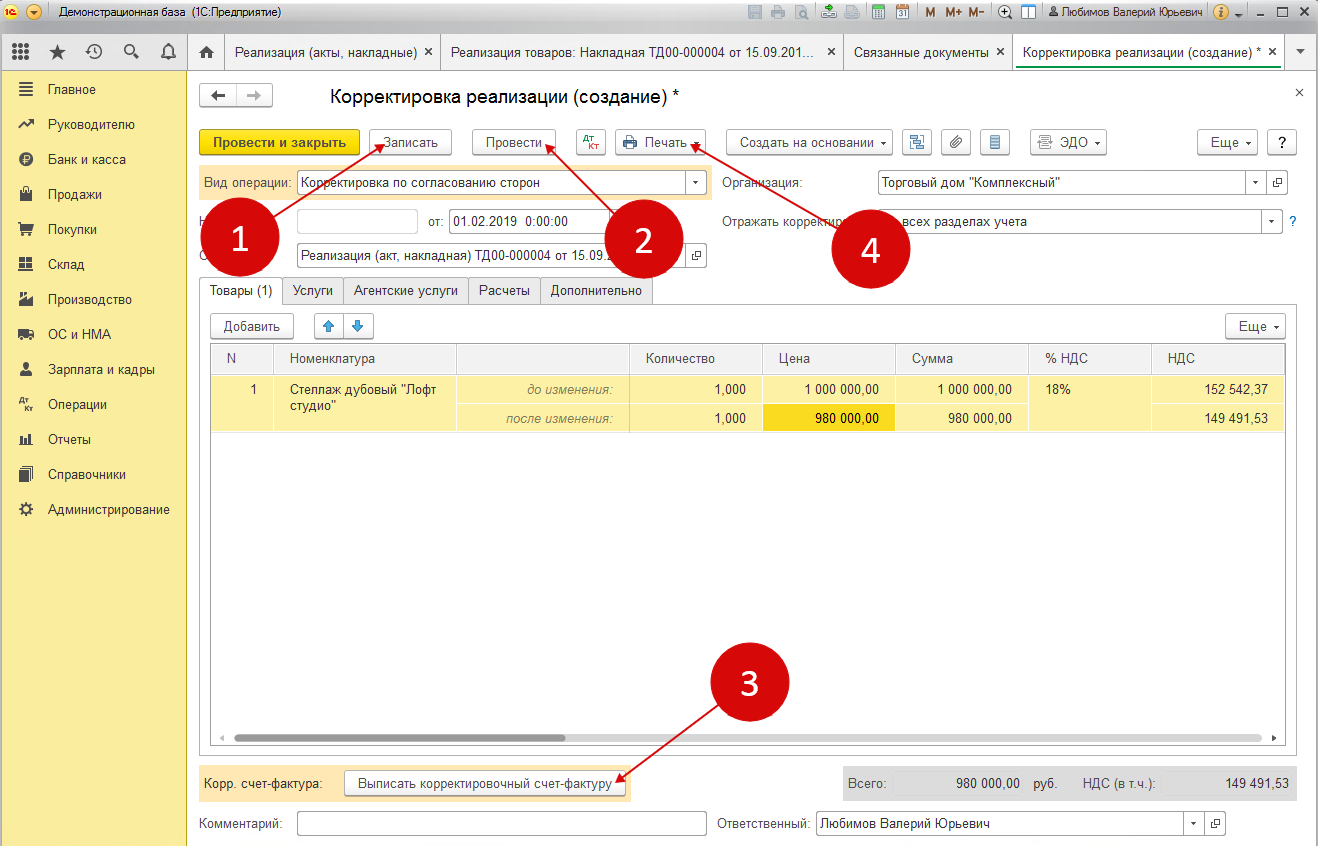
Task: Open the sections grid menu icon
Action: pyautogui.click(x=20, y=52)
